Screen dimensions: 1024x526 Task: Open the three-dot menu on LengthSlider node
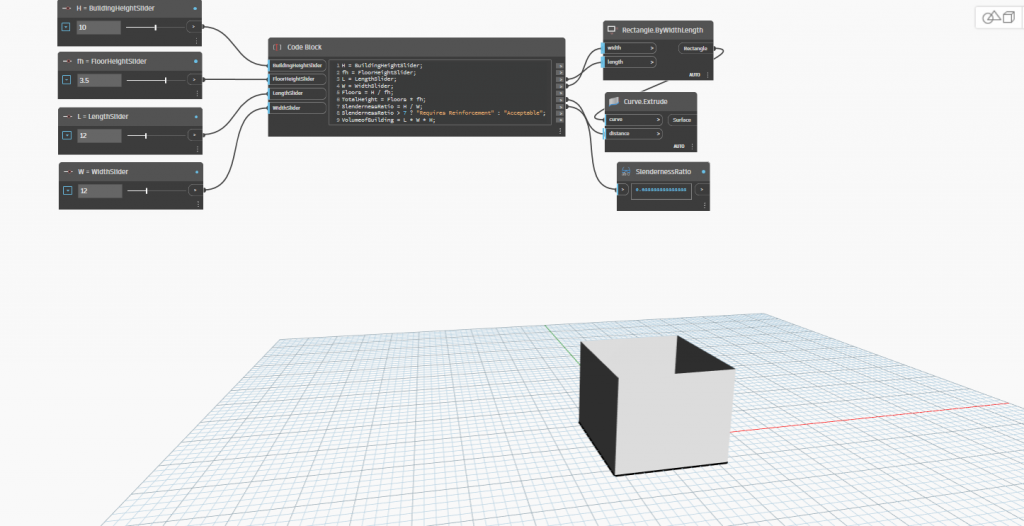point(197,150)
